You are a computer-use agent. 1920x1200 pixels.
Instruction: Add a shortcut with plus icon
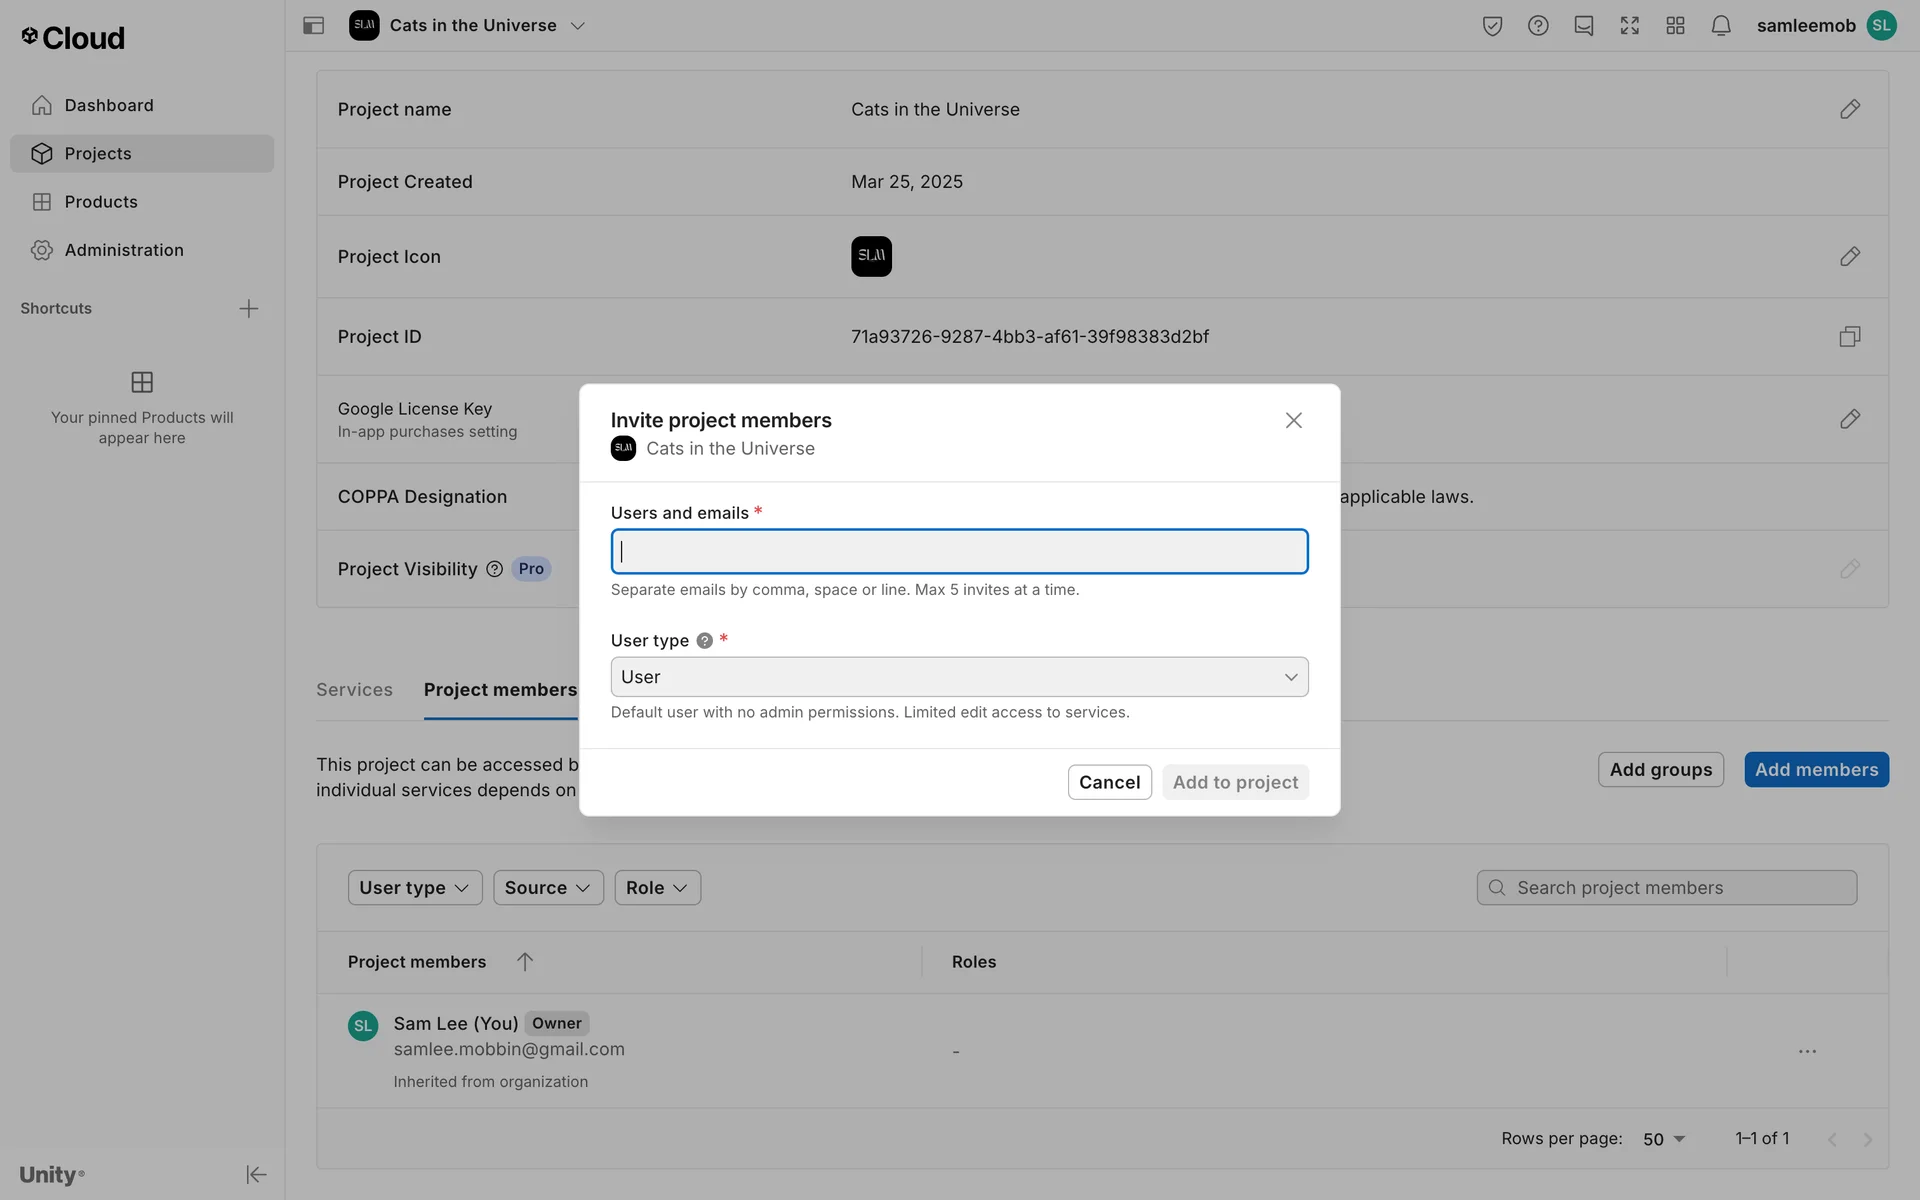[x=249, y=309]
